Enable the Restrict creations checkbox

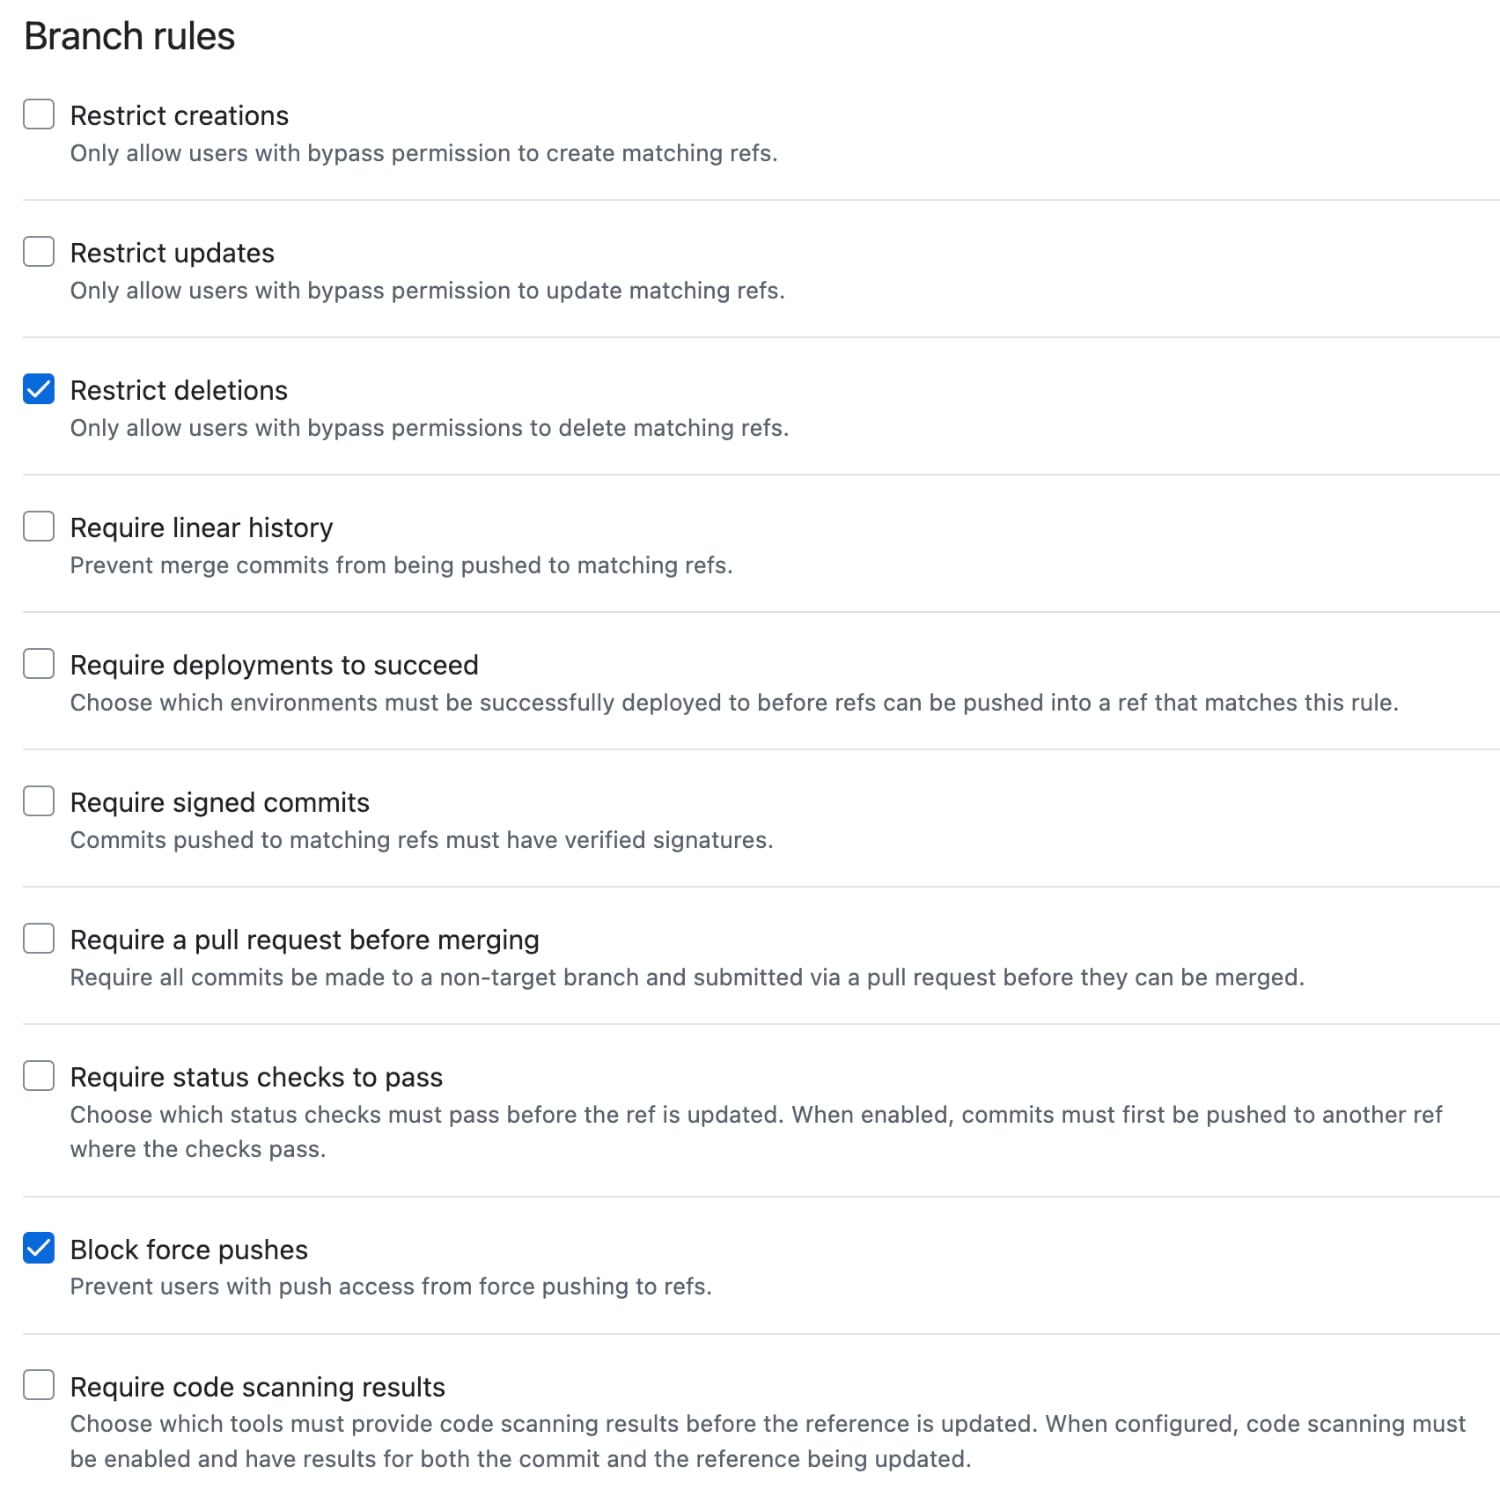coord(39,114)
